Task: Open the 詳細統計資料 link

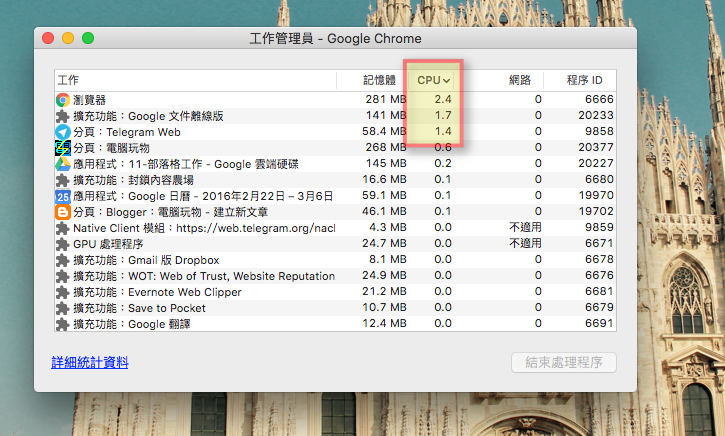Action: pos(90,363)
